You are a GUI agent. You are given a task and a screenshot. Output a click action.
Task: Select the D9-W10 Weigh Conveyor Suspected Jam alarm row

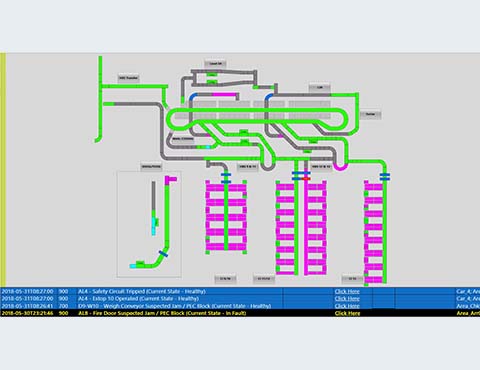[x=240, y=306]
